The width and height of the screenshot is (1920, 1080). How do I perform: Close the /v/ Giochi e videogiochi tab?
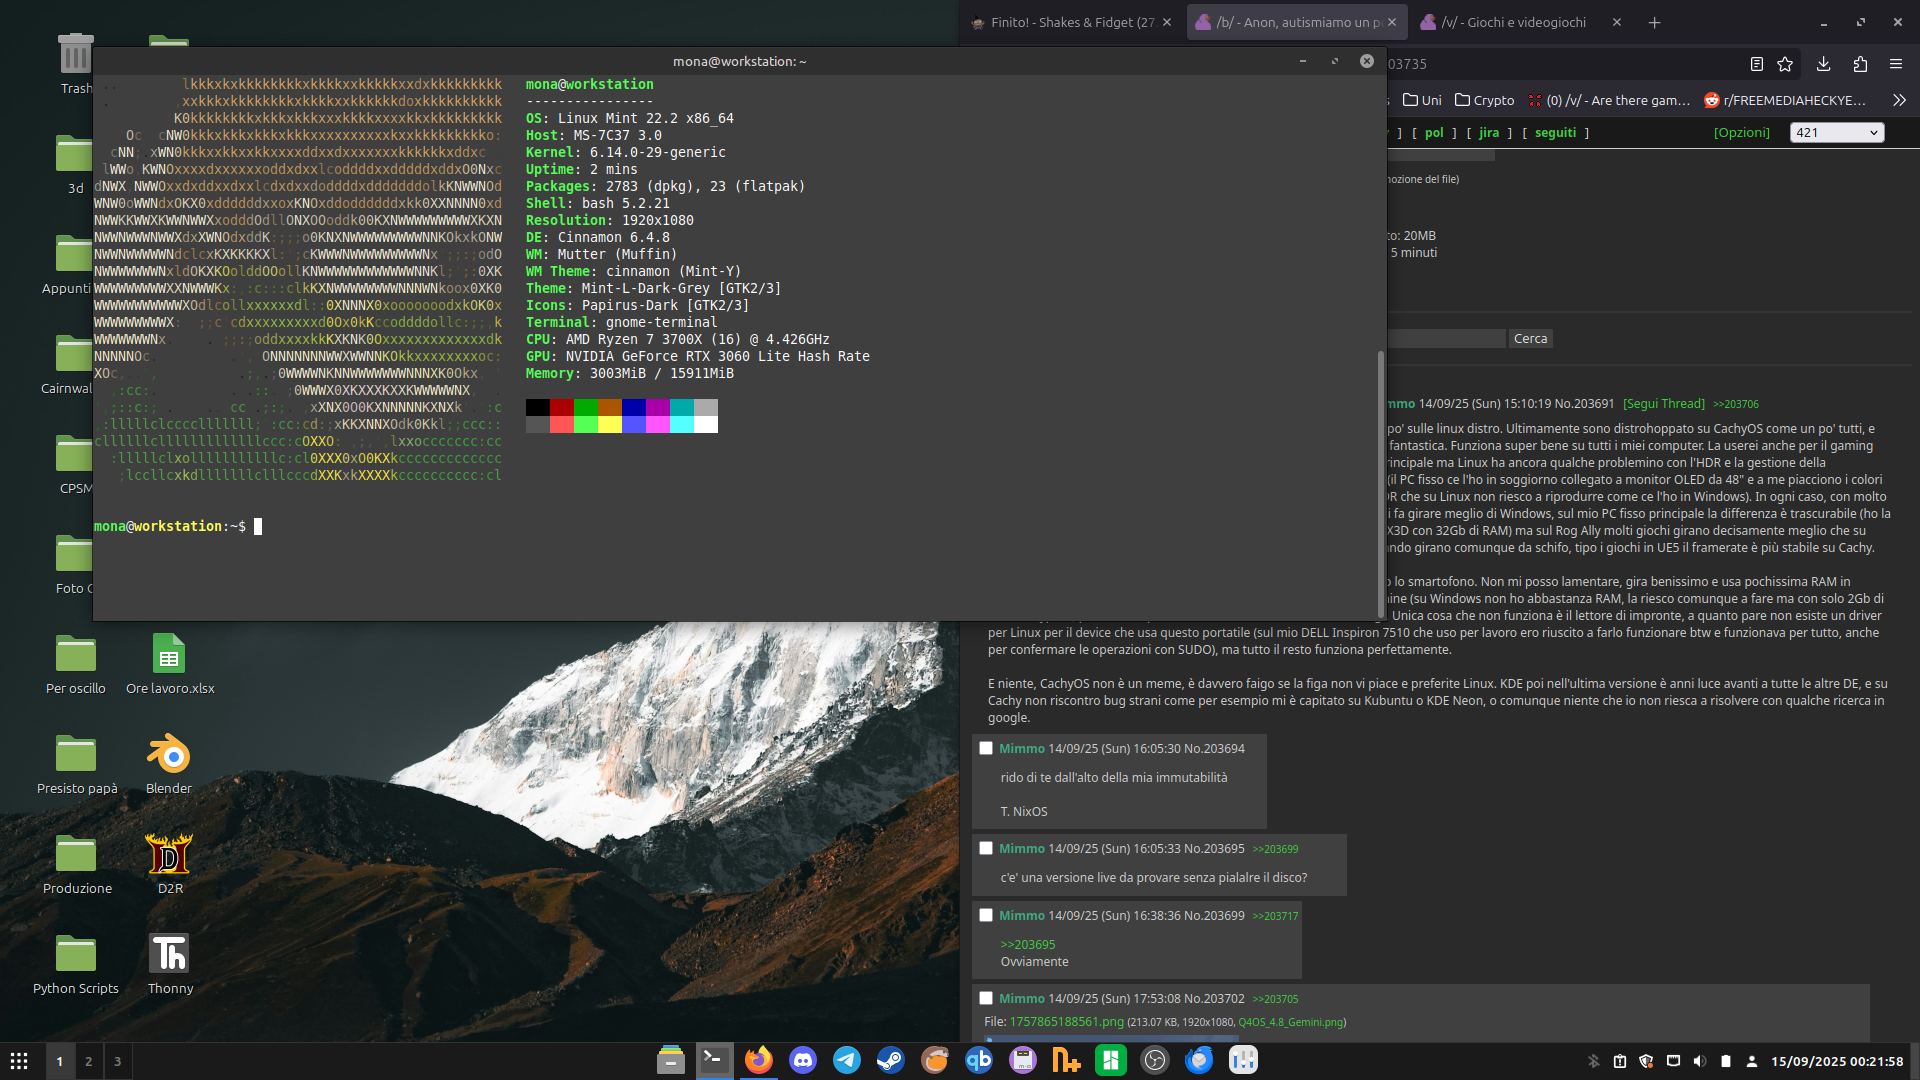tap(1617, 22)
